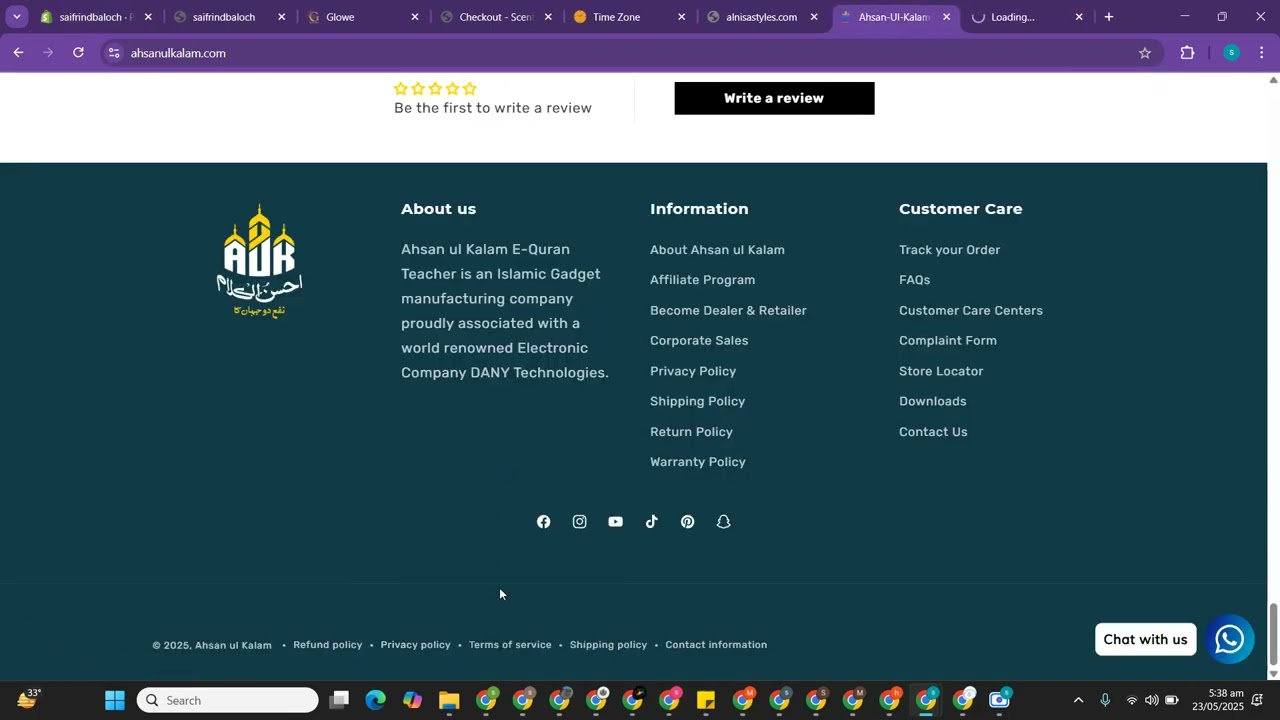Open Chrome profile avatar
This screenshot has width=1280, height=720.
(1231, 53)
